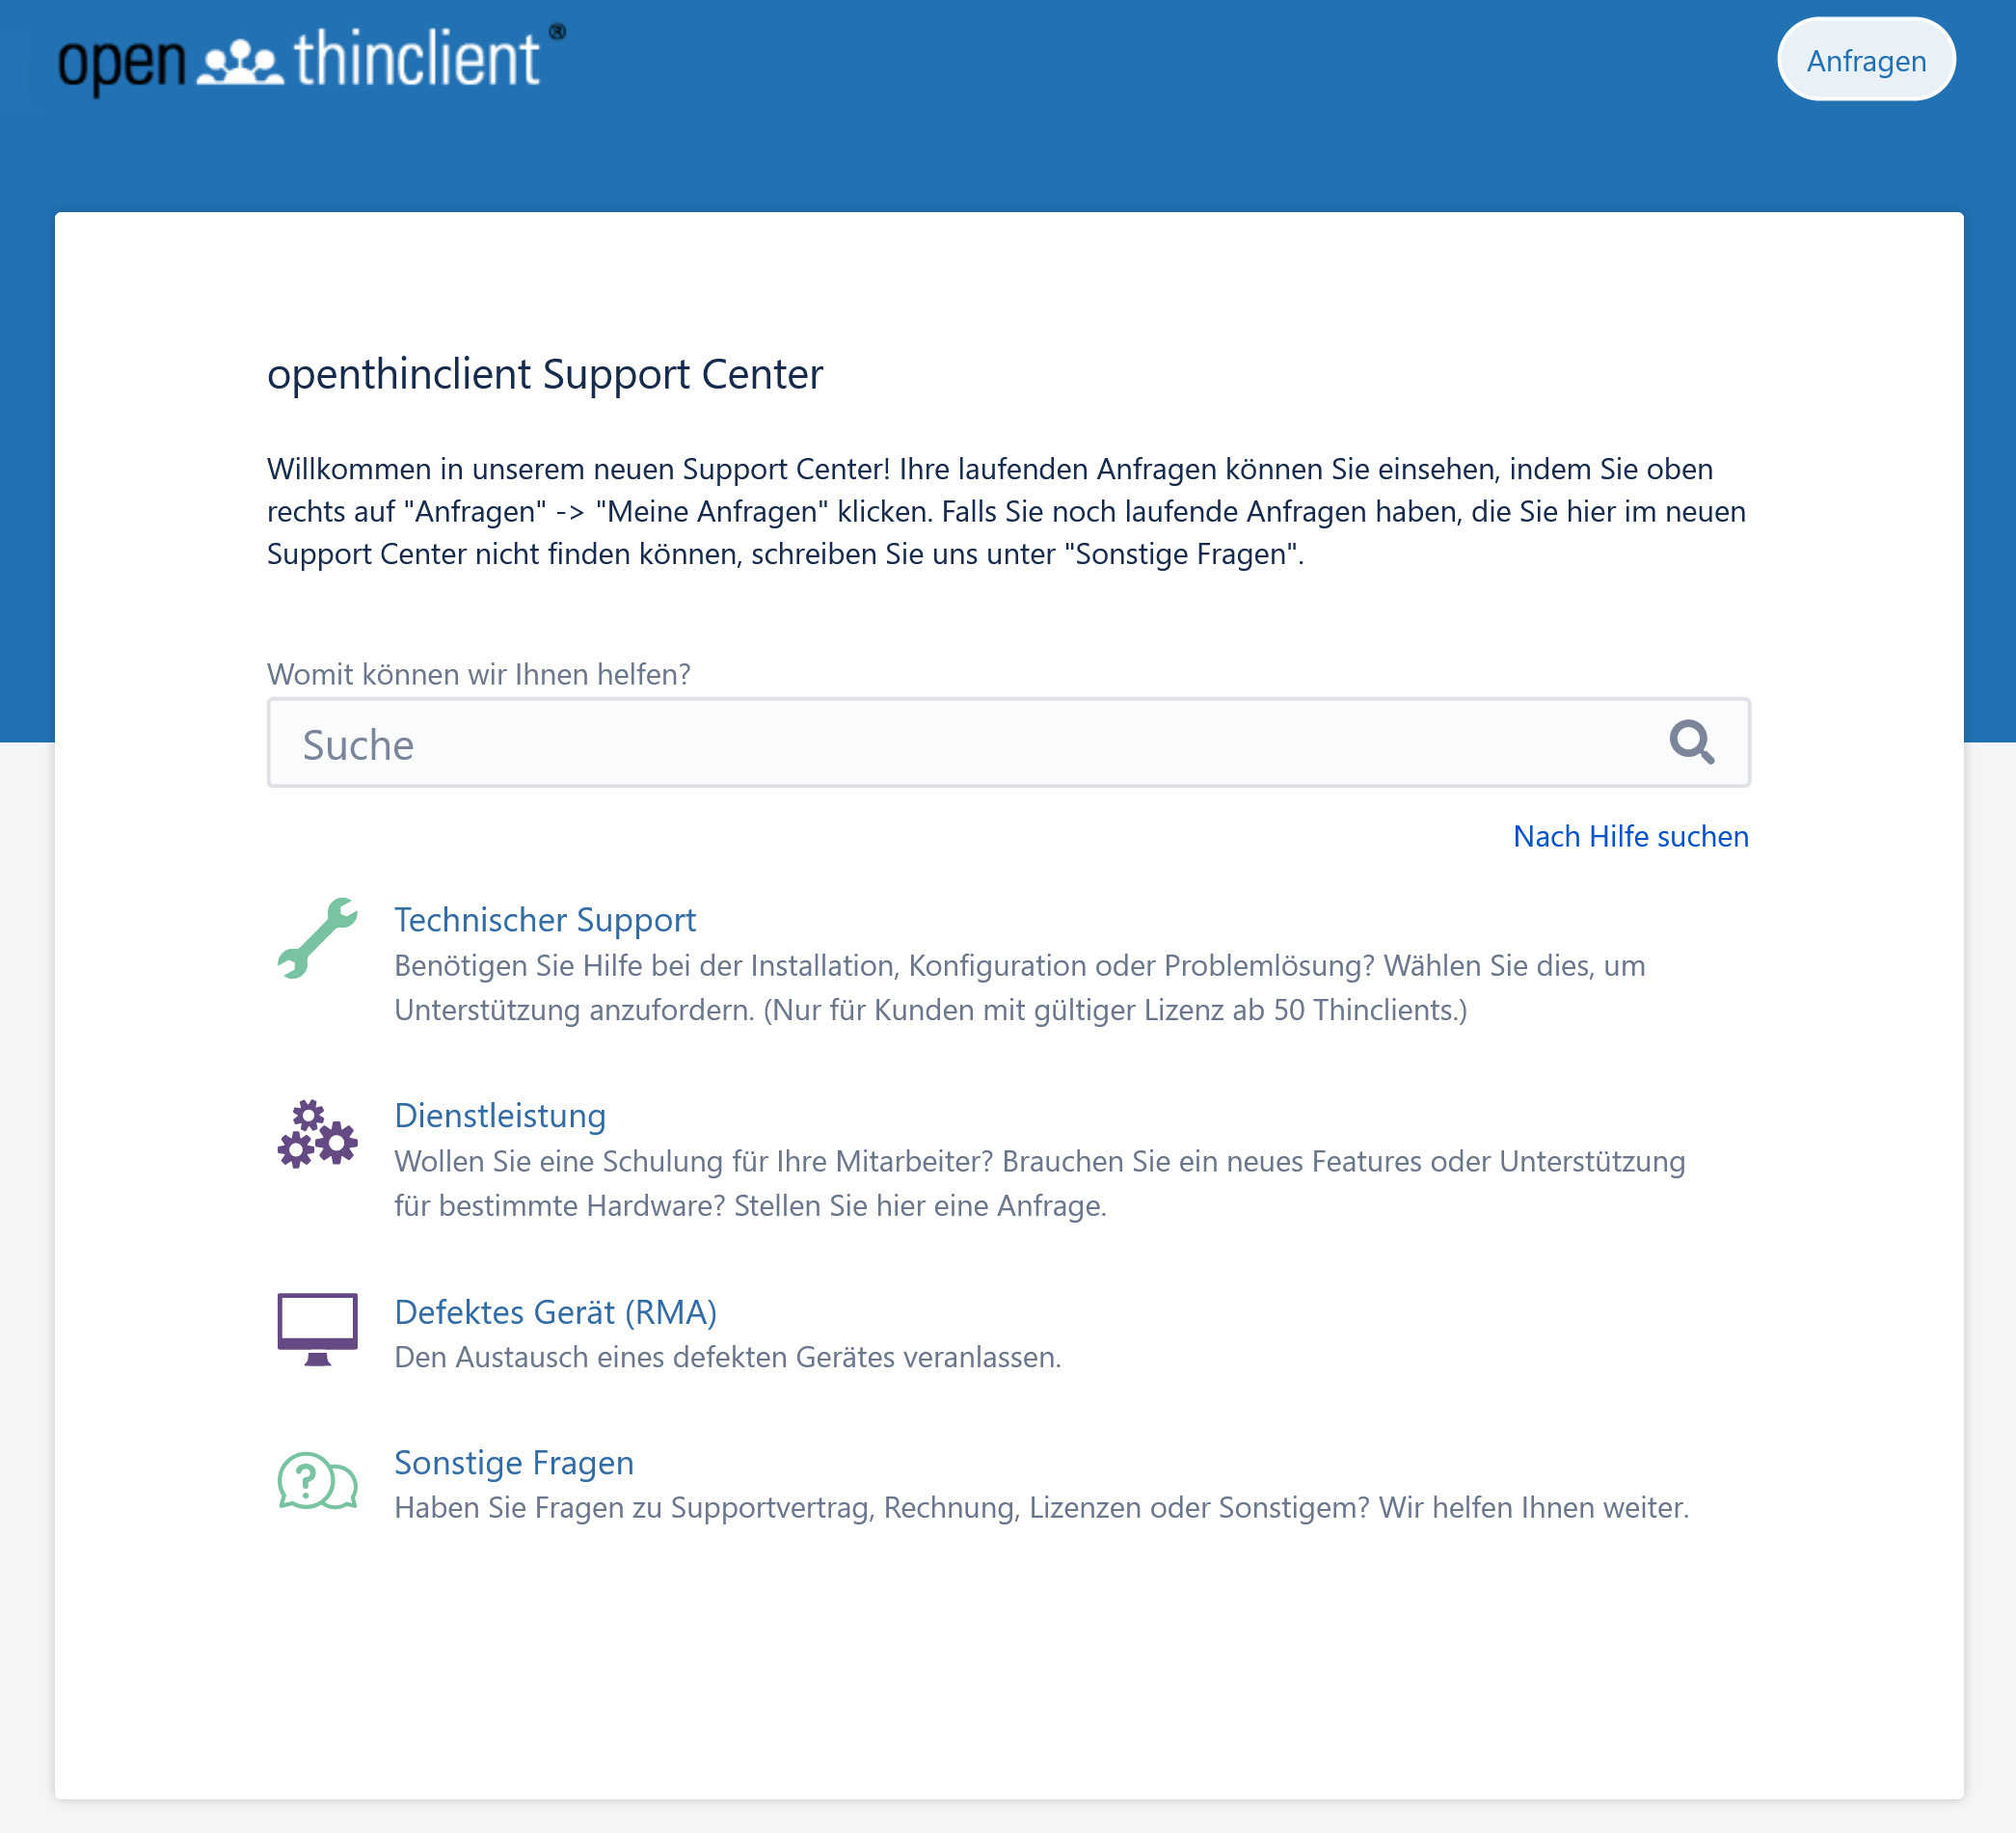The image size is (2016, 1833).
Task: Open the Anfragen menu
Action: tap(1866, 59)
